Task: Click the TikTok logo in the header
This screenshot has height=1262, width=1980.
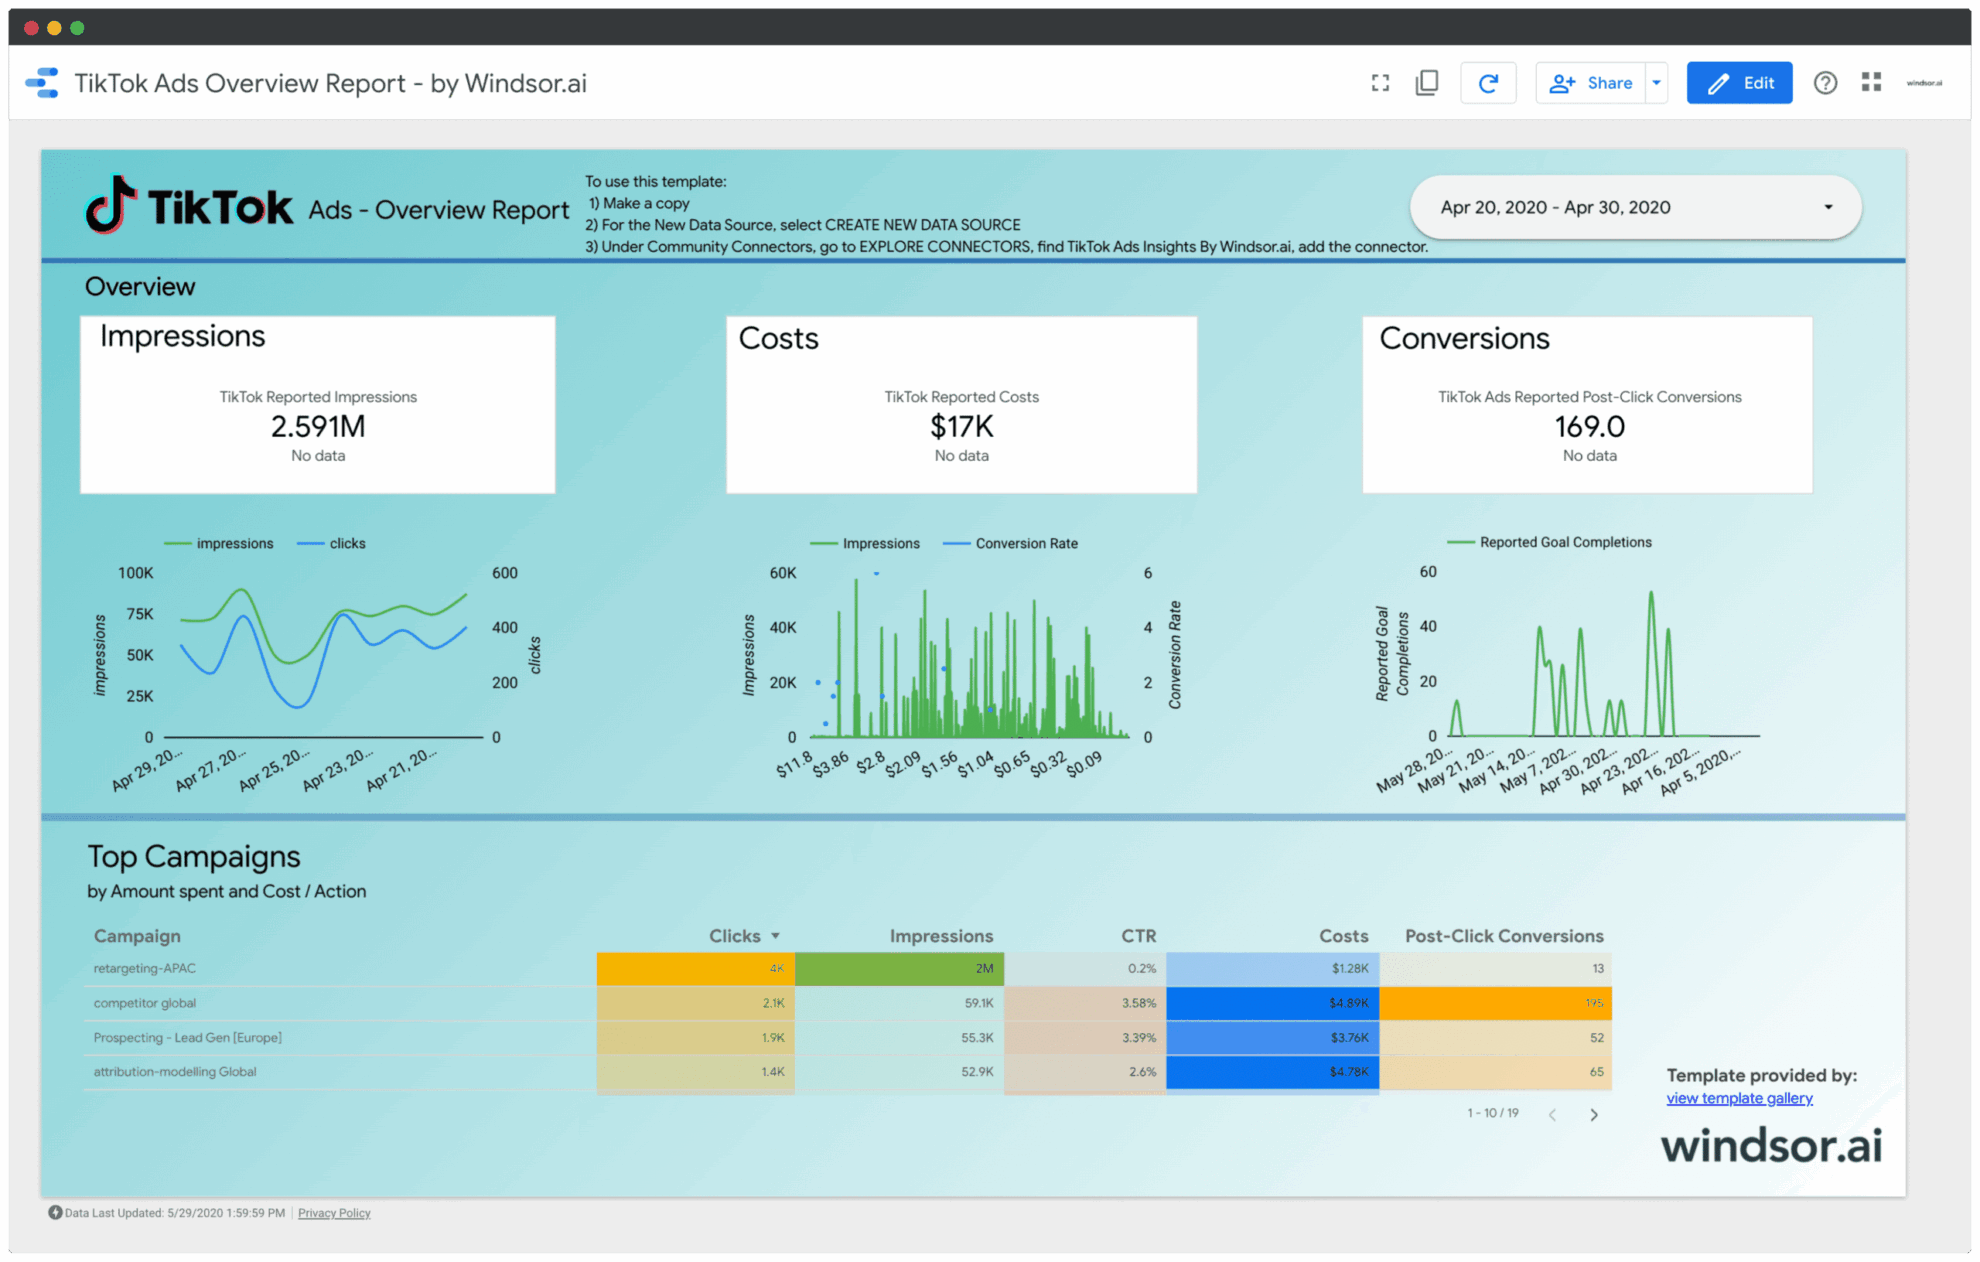Action: click(x=190, y=206)
